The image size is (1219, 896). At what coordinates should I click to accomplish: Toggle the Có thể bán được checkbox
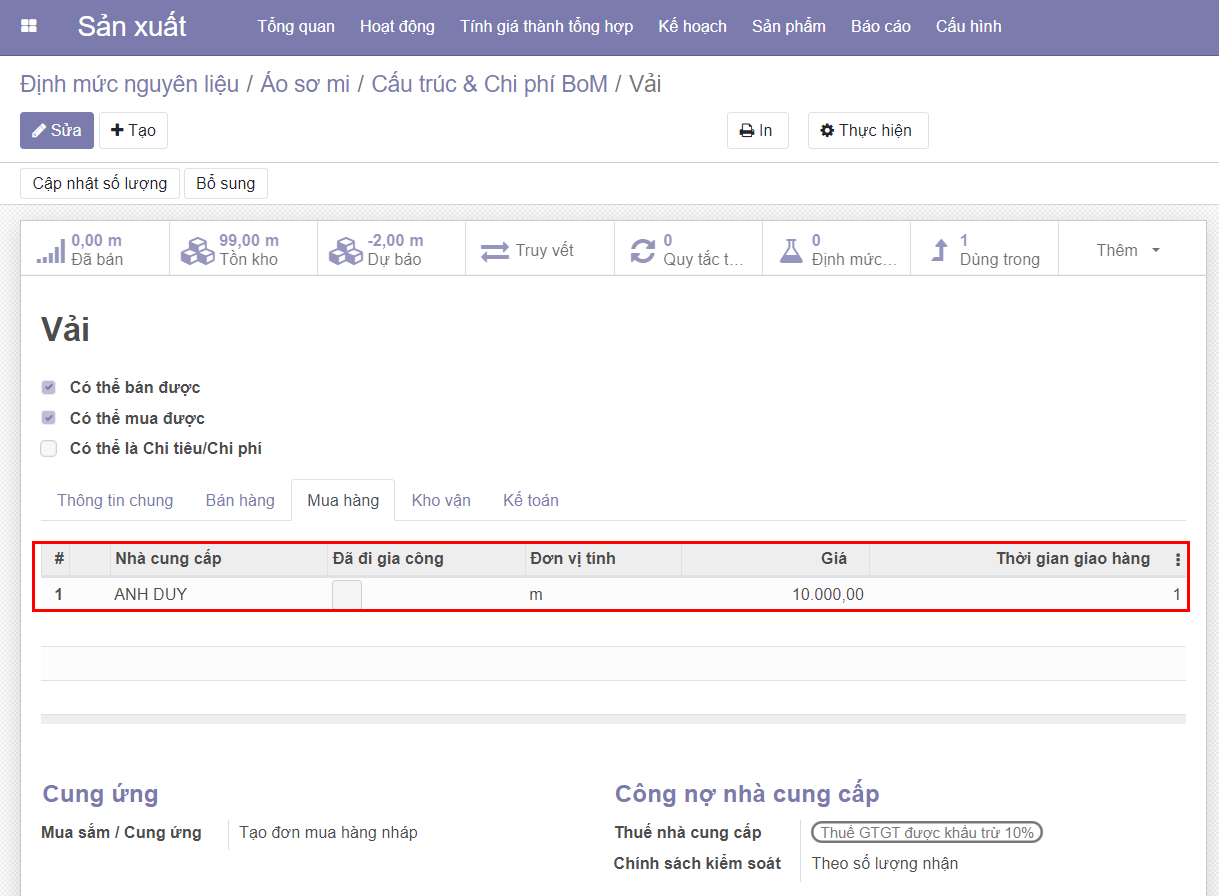49,387
